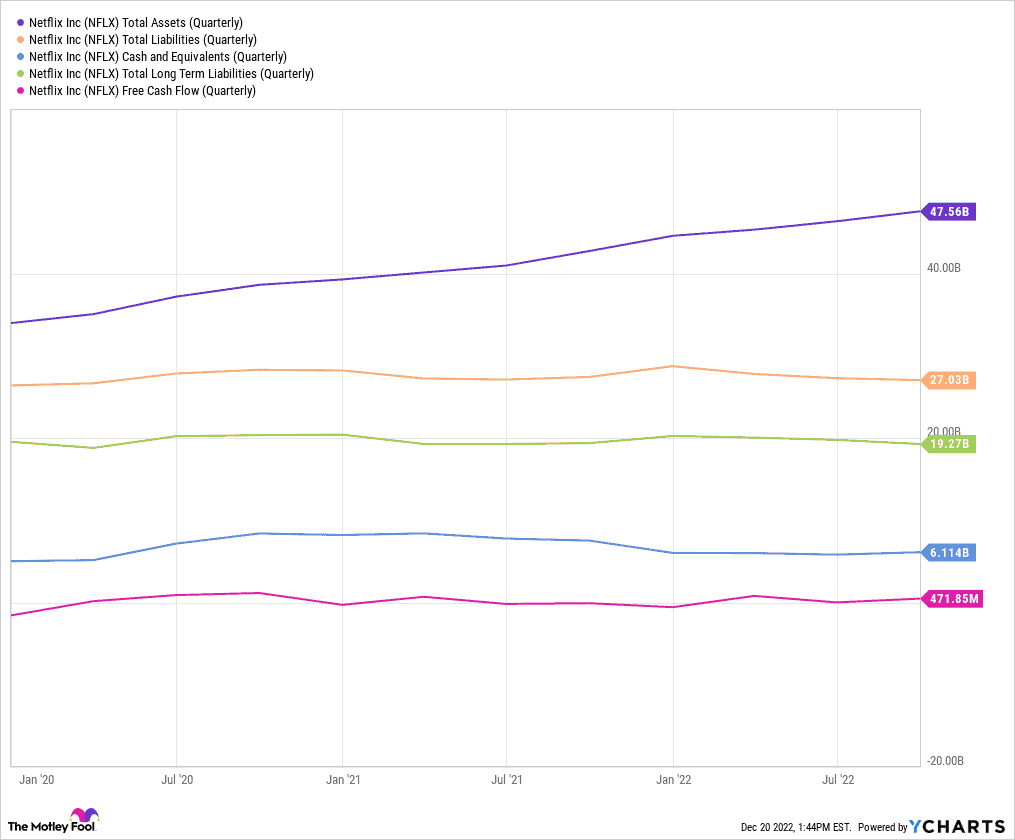Click The Motley Fool logo
1015x840 pixels.
tap(52, 821)
